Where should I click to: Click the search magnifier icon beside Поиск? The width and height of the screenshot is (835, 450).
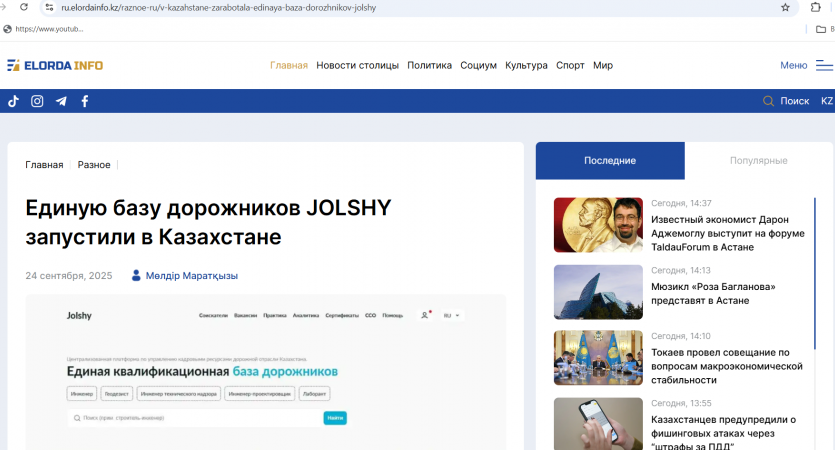click(768, 101)
